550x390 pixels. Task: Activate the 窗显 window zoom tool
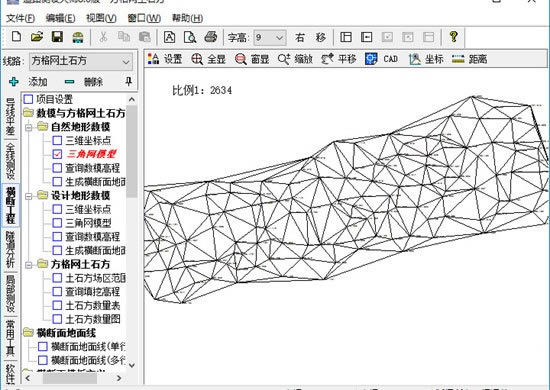click(252, 59)
